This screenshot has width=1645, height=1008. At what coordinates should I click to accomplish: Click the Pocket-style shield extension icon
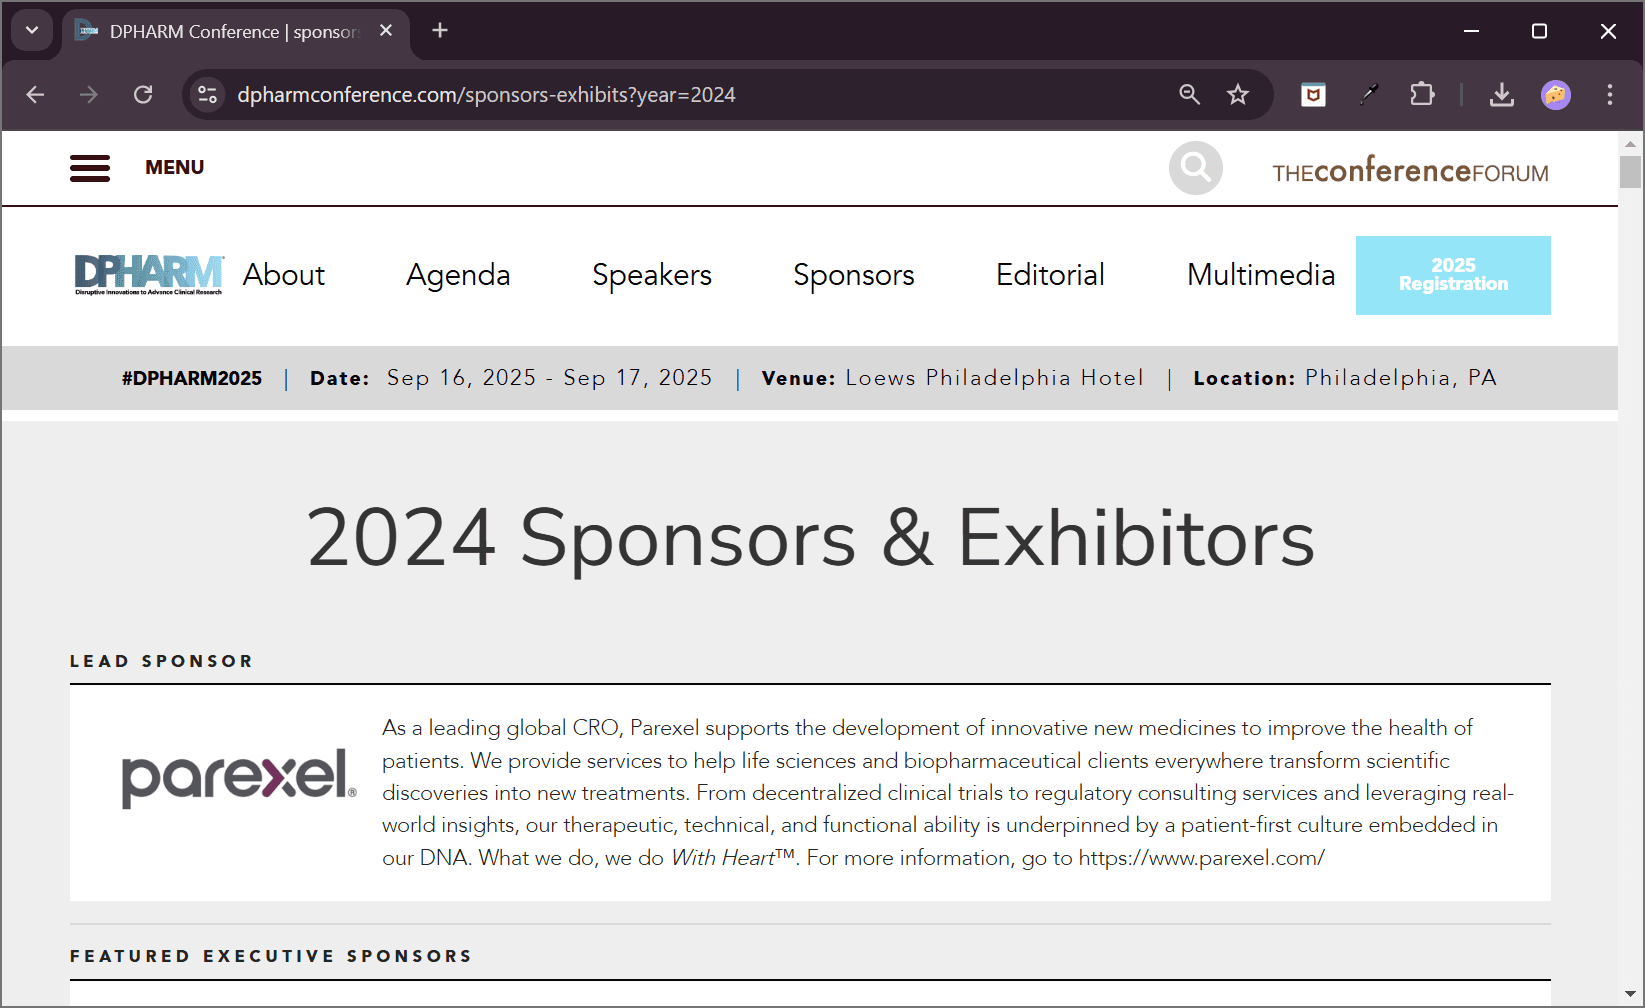point(1313,95)
